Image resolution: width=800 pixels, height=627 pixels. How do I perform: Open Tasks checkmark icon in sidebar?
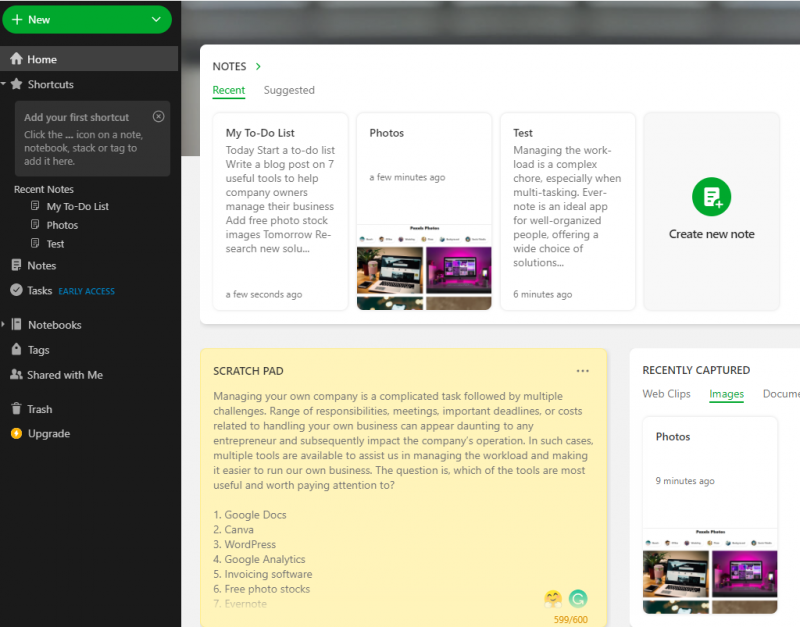[x=16, y=290]
